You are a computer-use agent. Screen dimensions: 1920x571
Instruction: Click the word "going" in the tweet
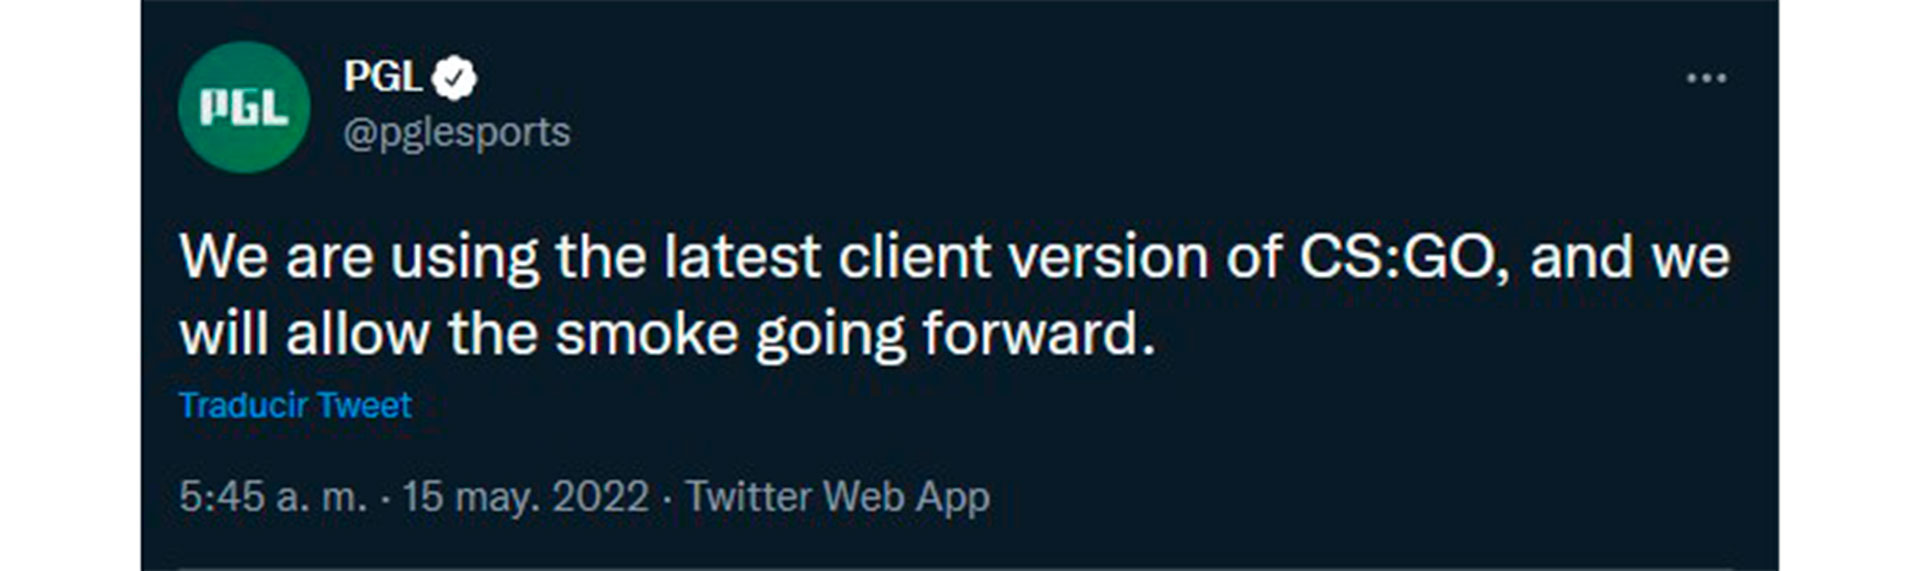click(x=830, y=334)
